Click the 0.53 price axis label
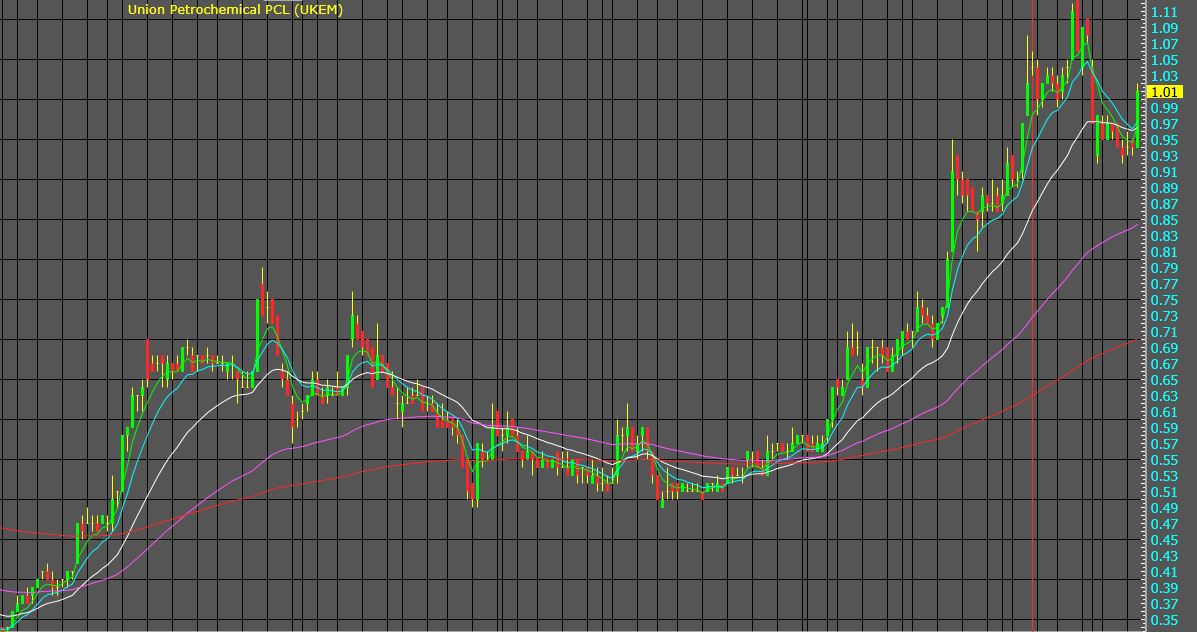This screenshot has height=632, width=1197. 1164,476
